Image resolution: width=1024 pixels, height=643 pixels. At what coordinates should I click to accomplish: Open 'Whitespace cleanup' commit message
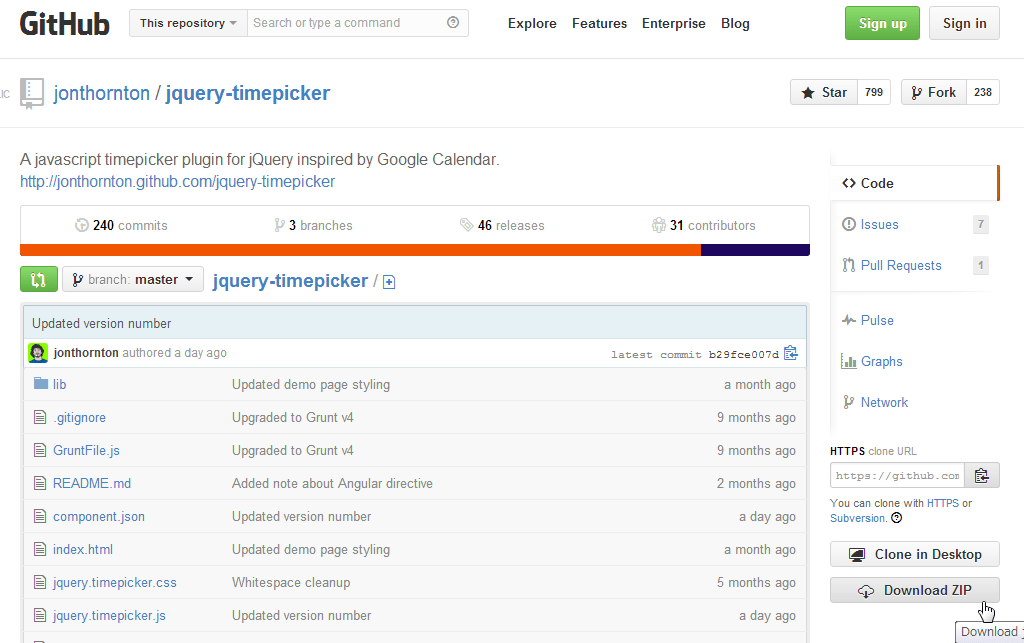291,582
